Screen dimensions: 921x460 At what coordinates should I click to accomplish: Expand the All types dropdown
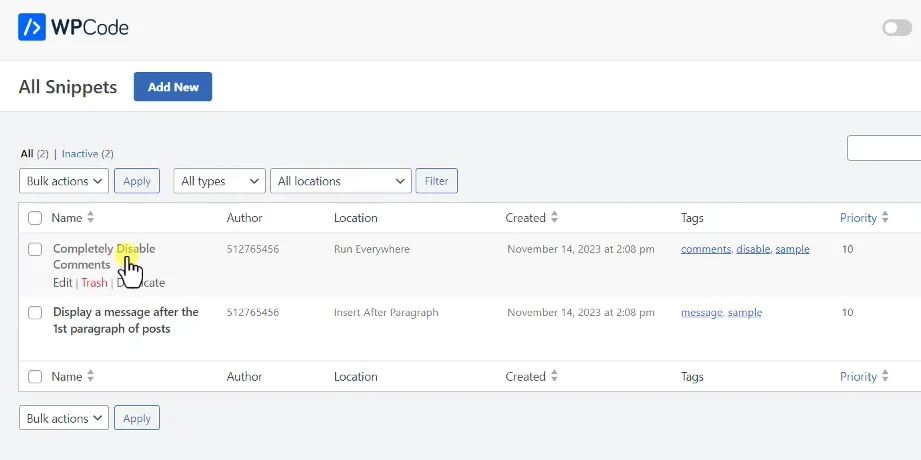pyautogui.click(x=219, y=181)
